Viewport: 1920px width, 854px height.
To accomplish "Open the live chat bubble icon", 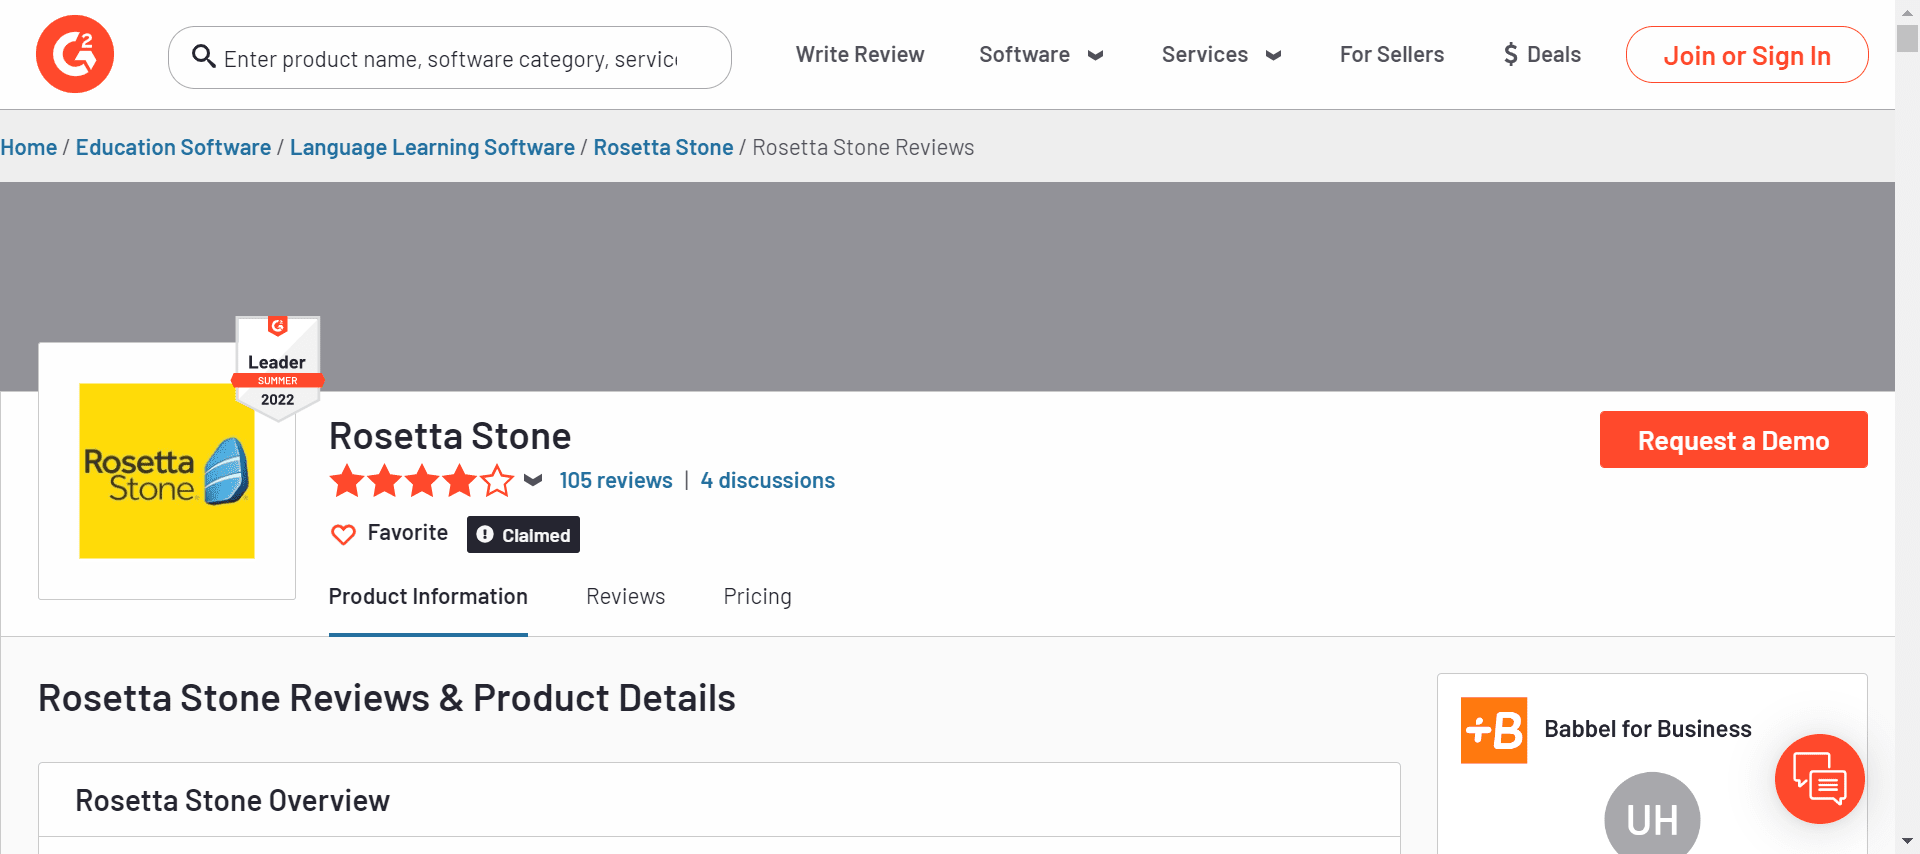I will point(1819,779).
